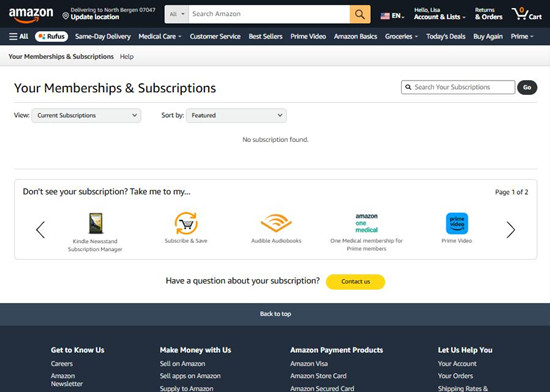Expand the Groceries menu
The width and height of the screenshot is (550, 392).
pos(401,36)
